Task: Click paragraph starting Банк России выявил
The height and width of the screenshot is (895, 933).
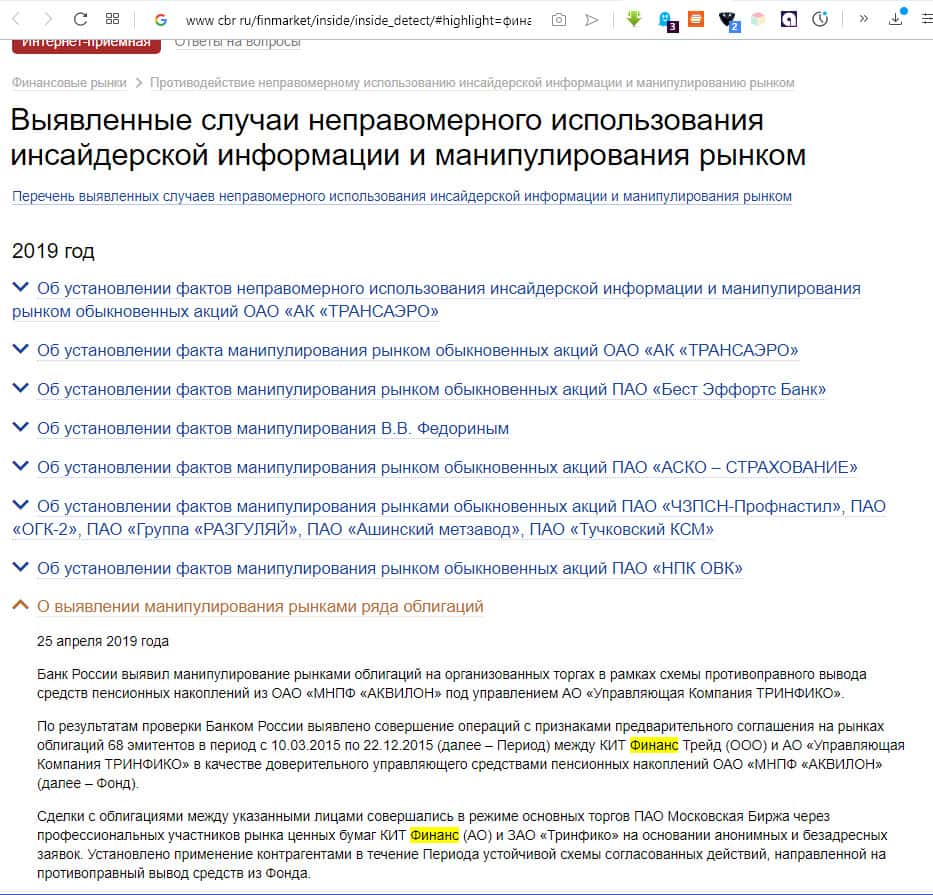Action: tap(452, 684)
